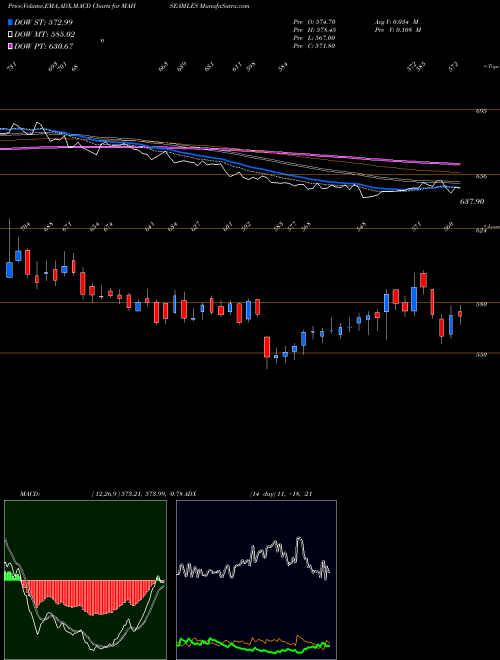Click the 589 price axis label

coord(481,304)
